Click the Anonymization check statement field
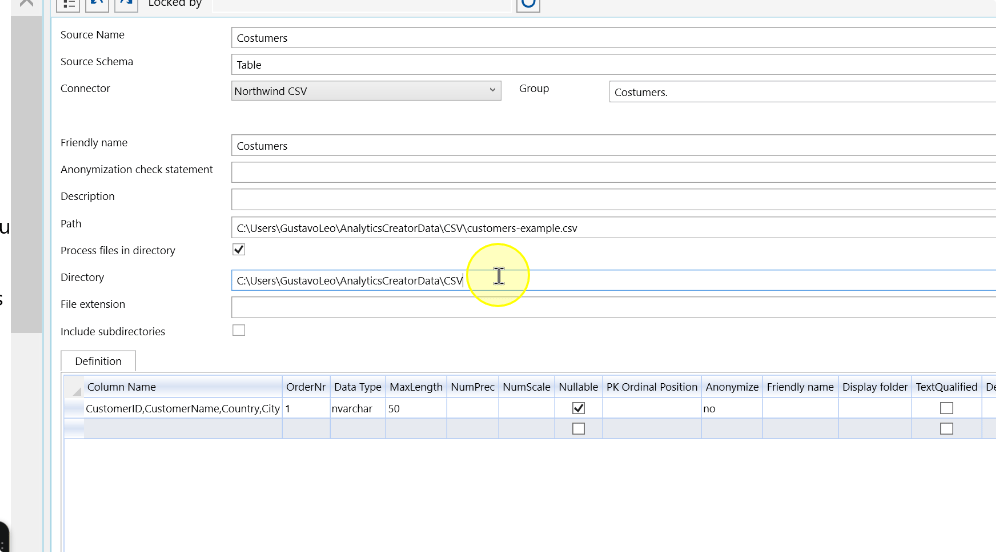The height and width of the screenshot is (552, 996). pyautogui.click(x=614, y=172)
